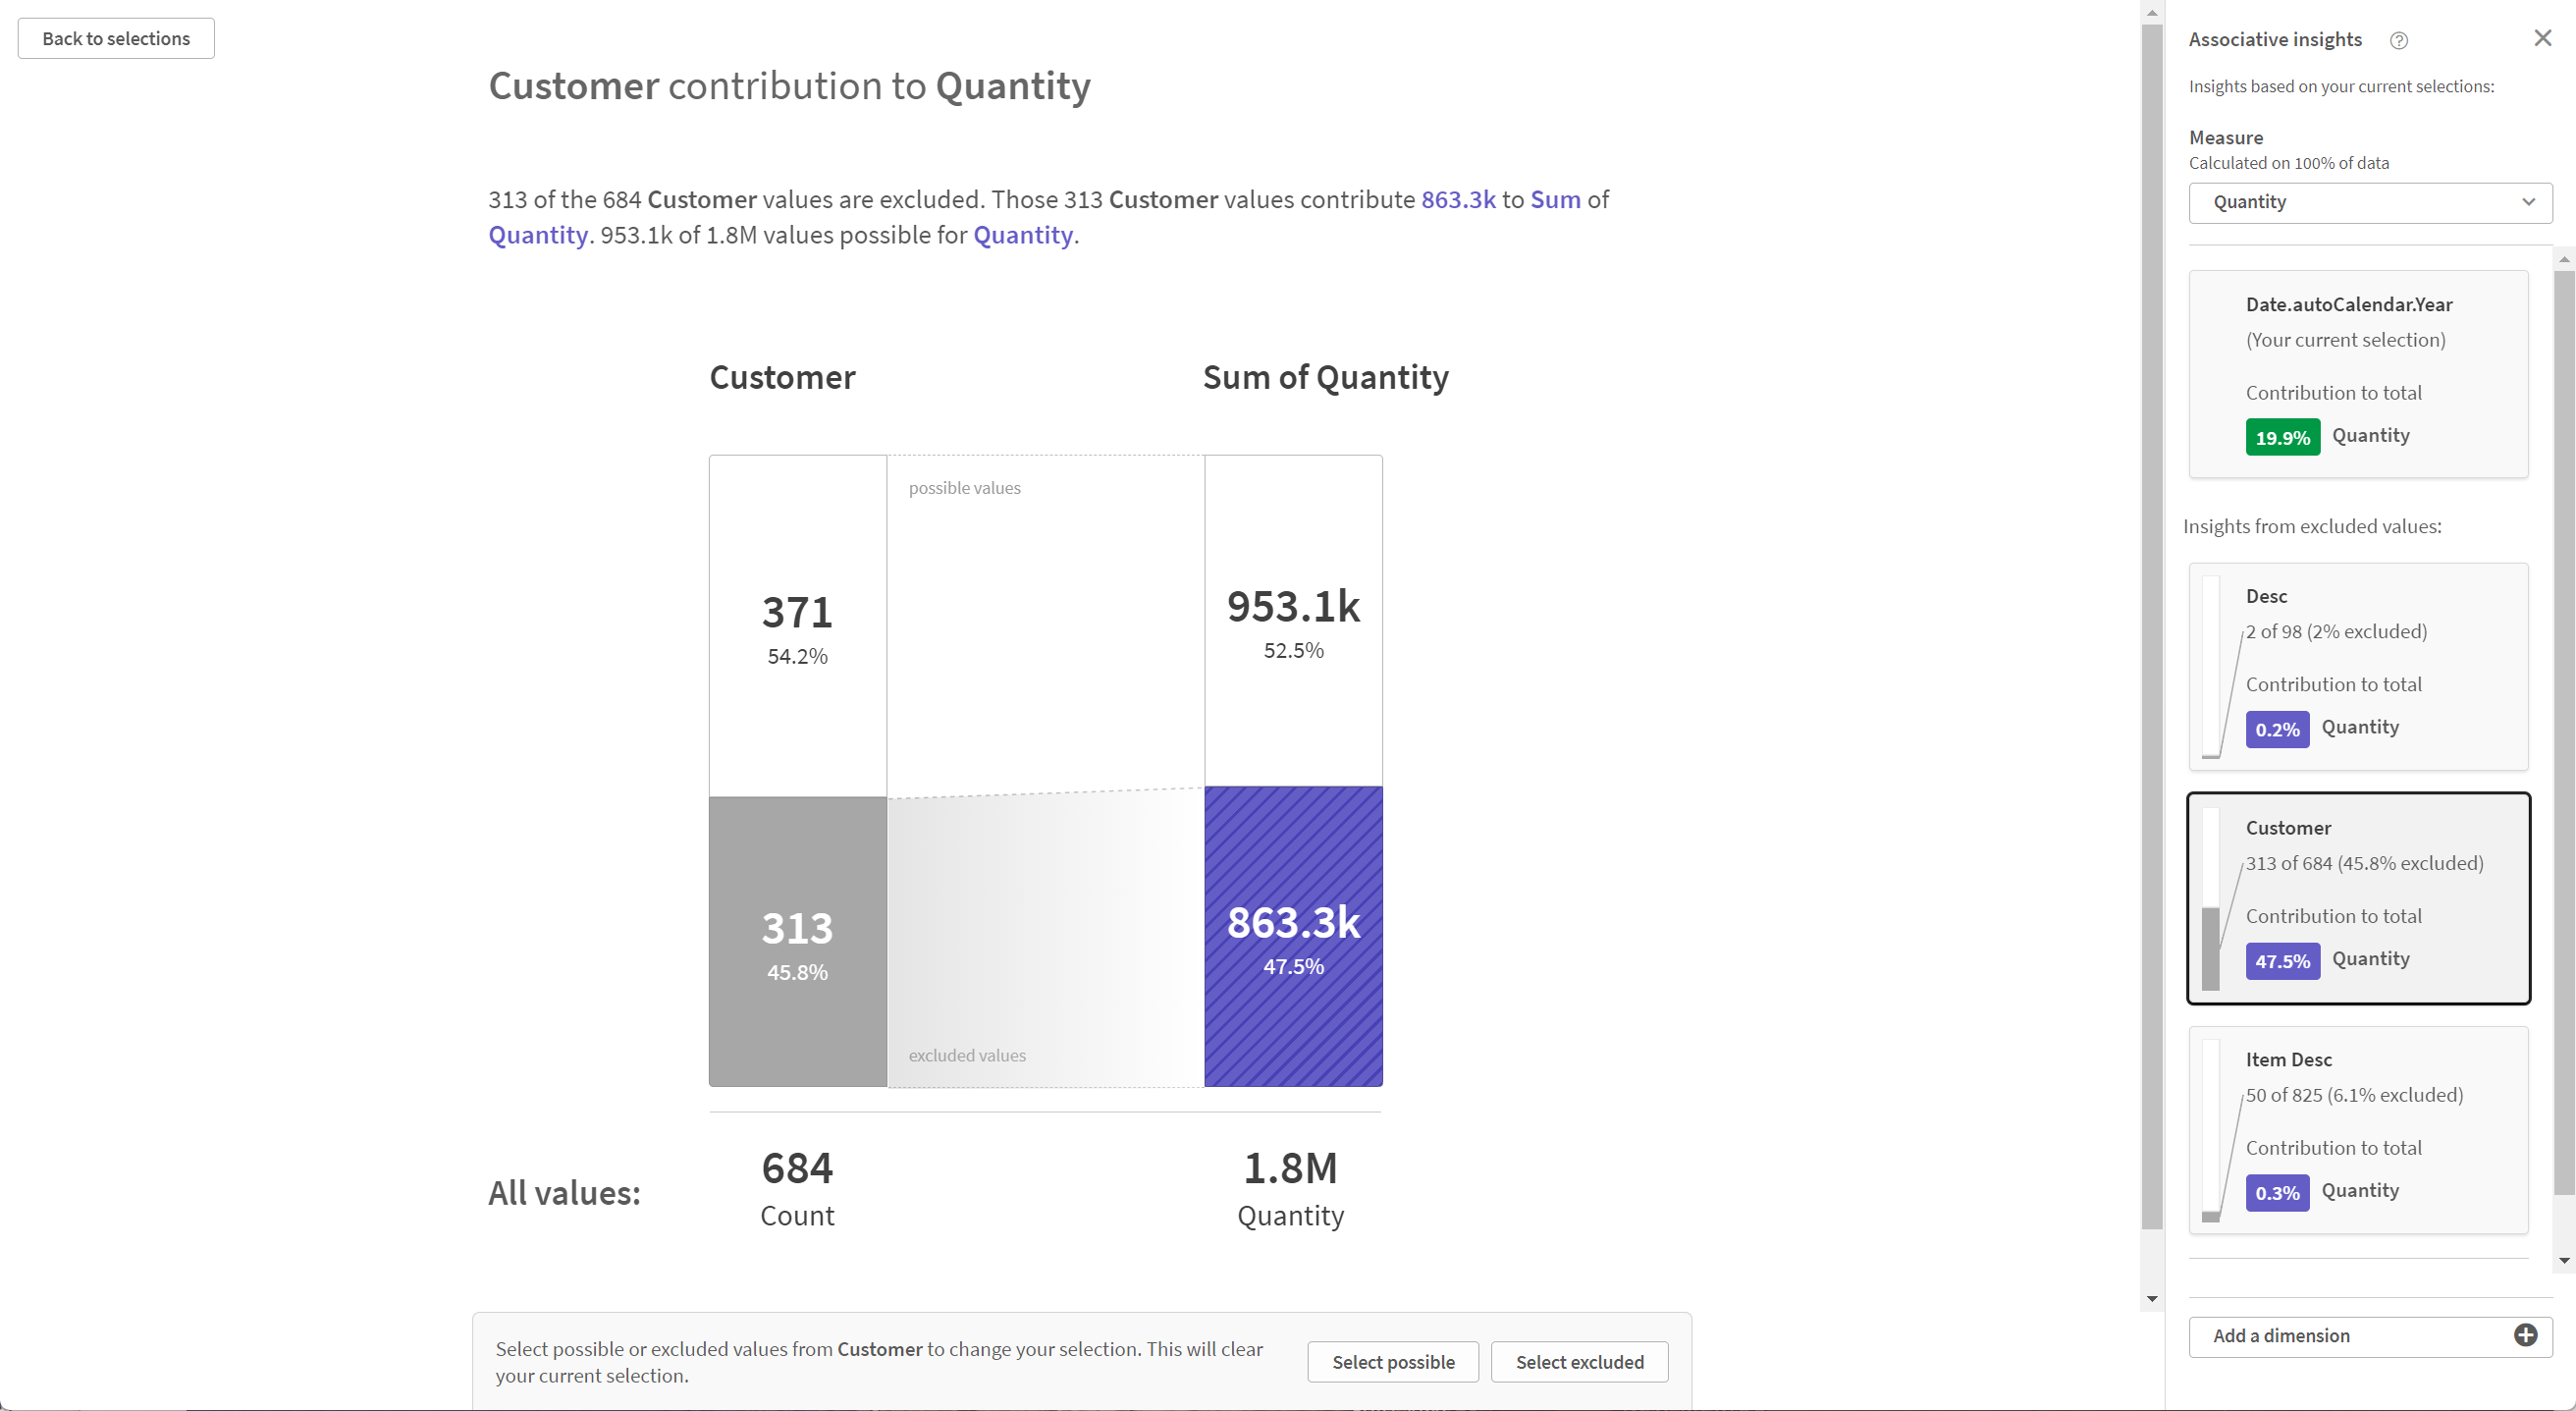
Task: Click the purple 863.3k excluded quantity bar
Action: (x=1293, y=935)
